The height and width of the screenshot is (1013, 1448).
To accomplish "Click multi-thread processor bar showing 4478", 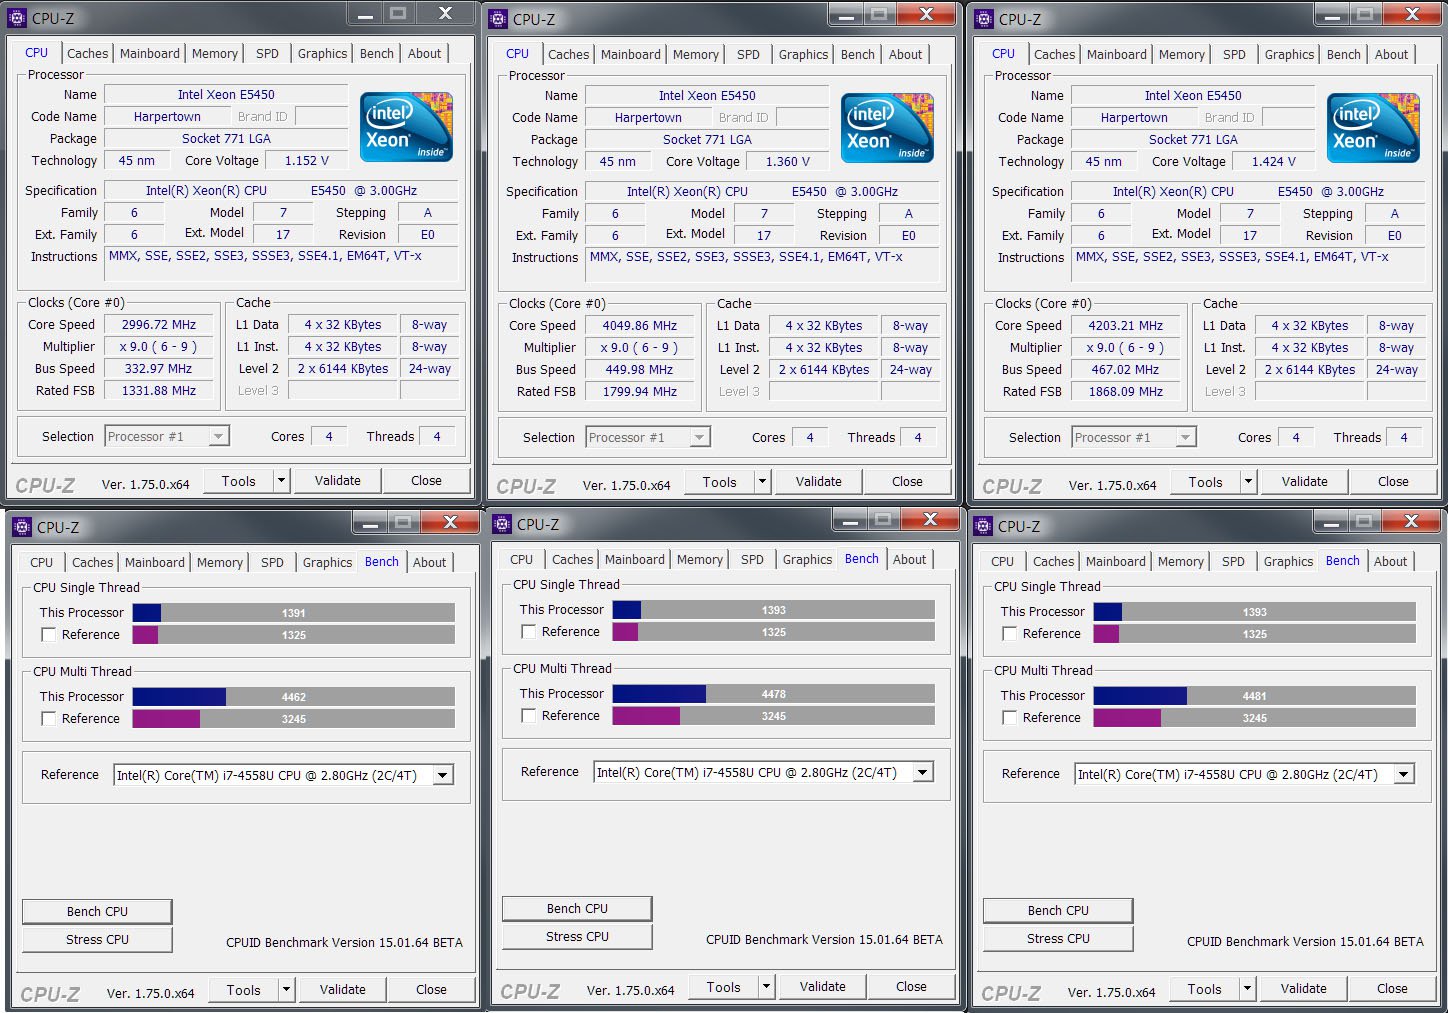I will point(773,694).
